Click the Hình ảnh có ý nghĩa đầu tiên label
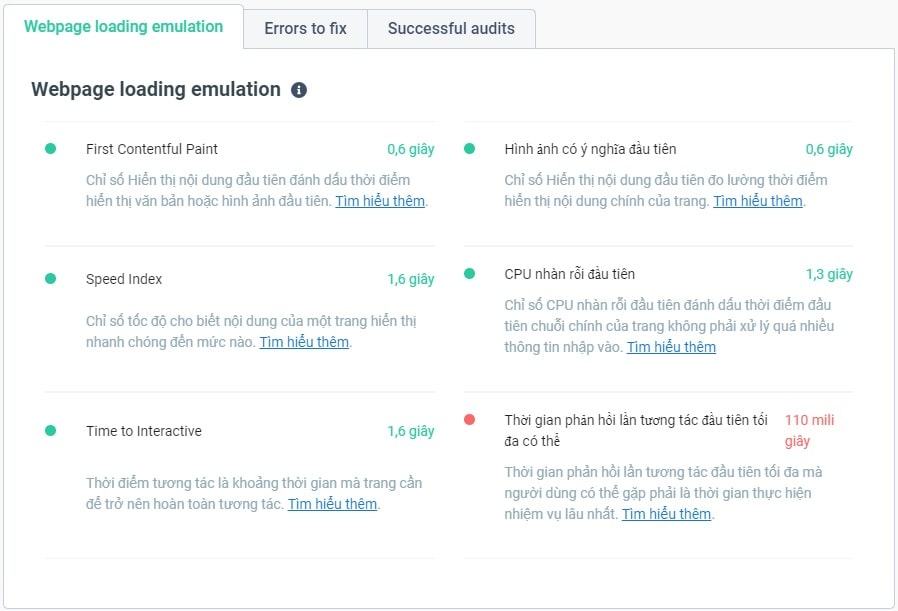The height and width of the screenshot is (611, 898). click(590, 149)
